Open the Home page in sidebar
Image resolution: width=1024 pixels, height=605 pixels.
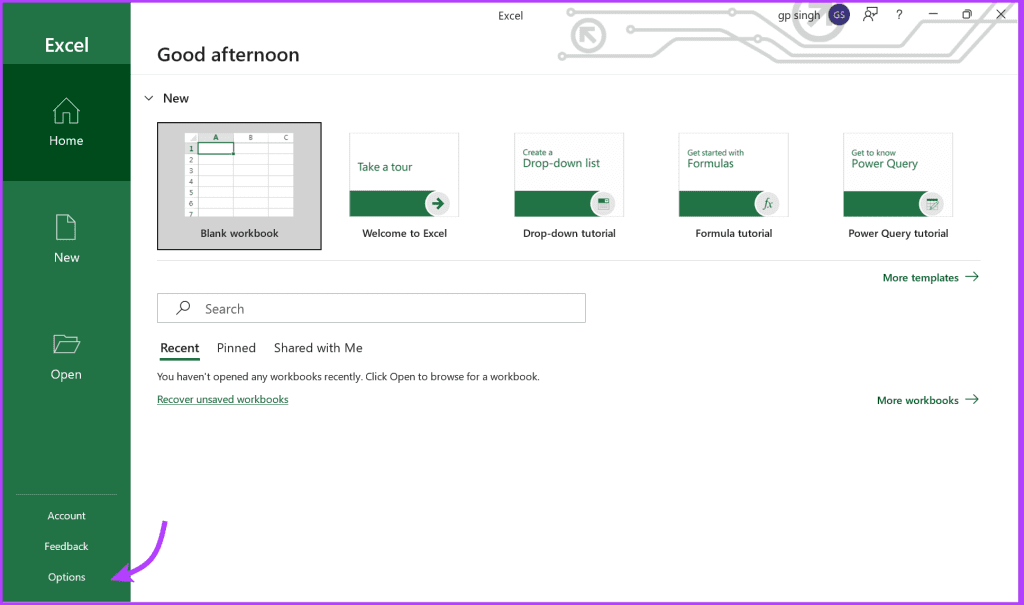[x=66, y=122]
